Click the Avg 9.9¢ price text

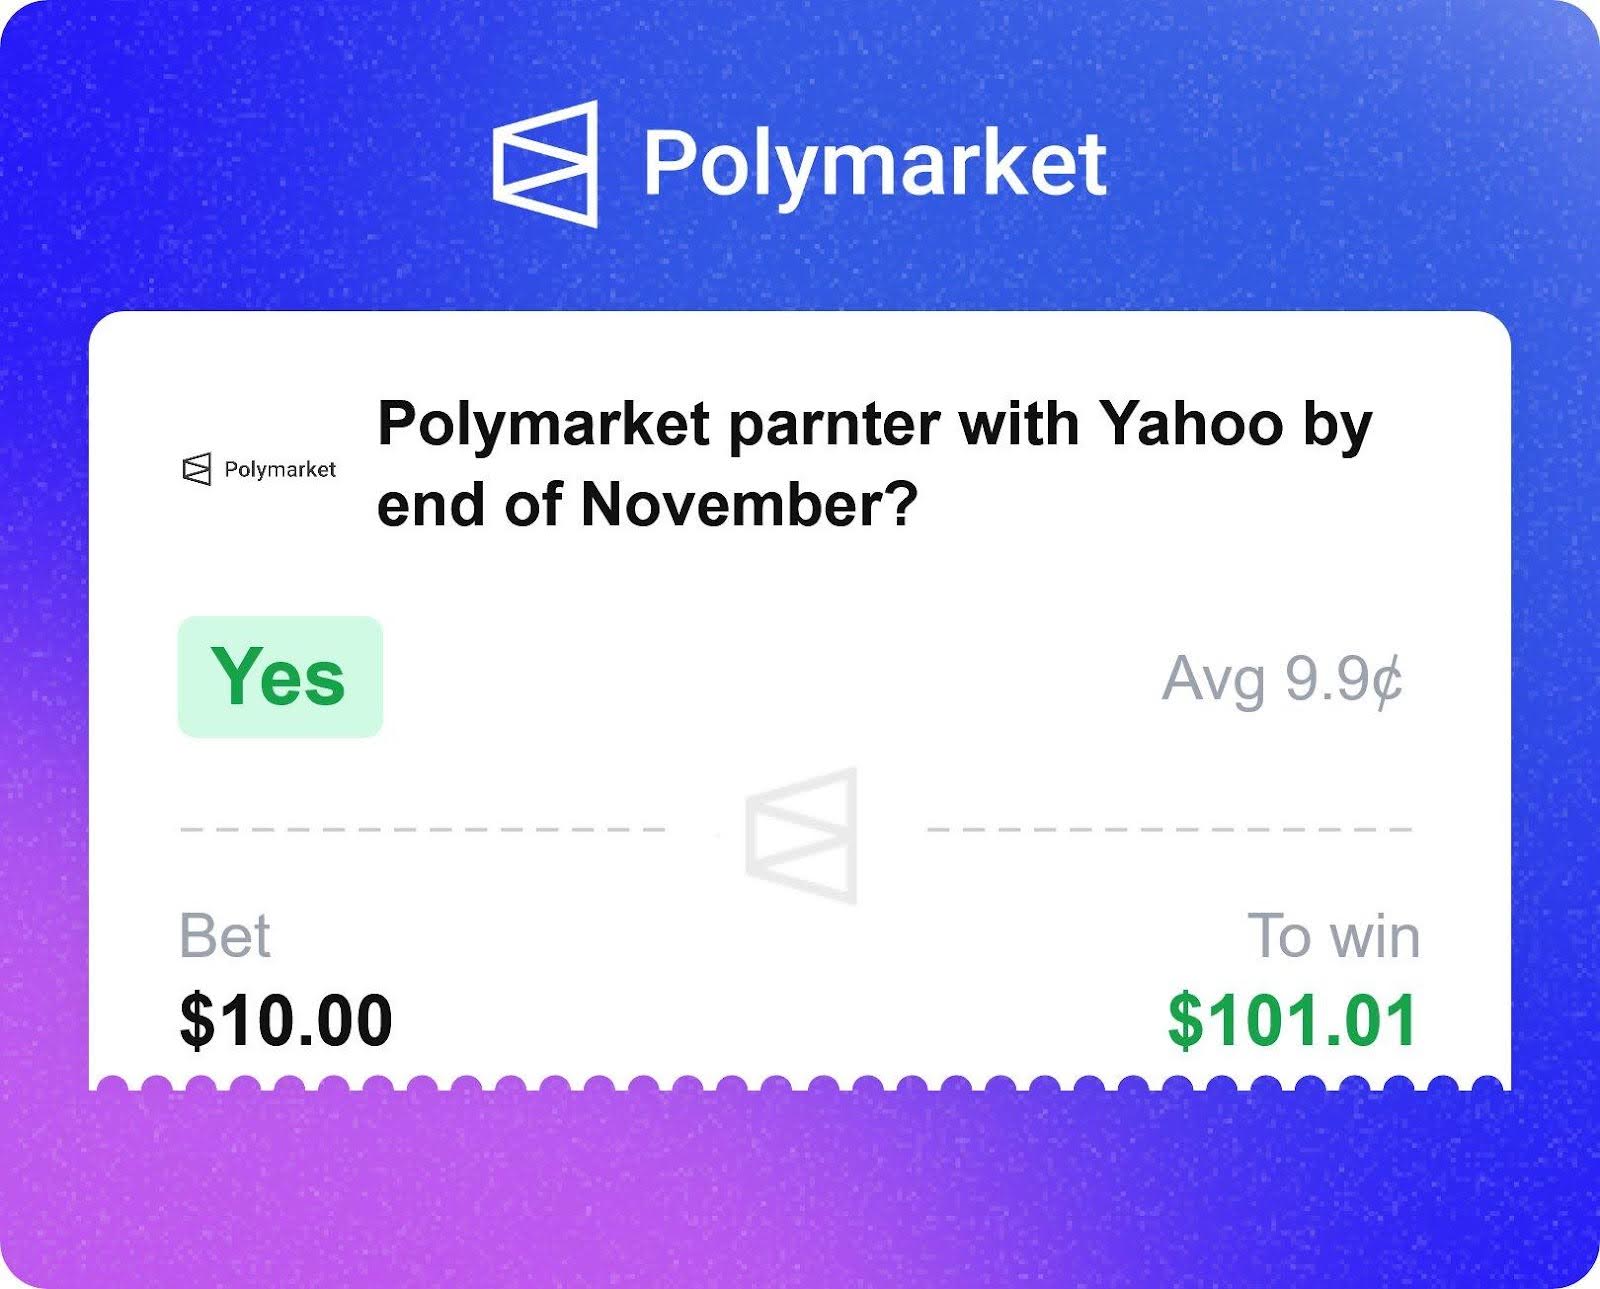1282,680
